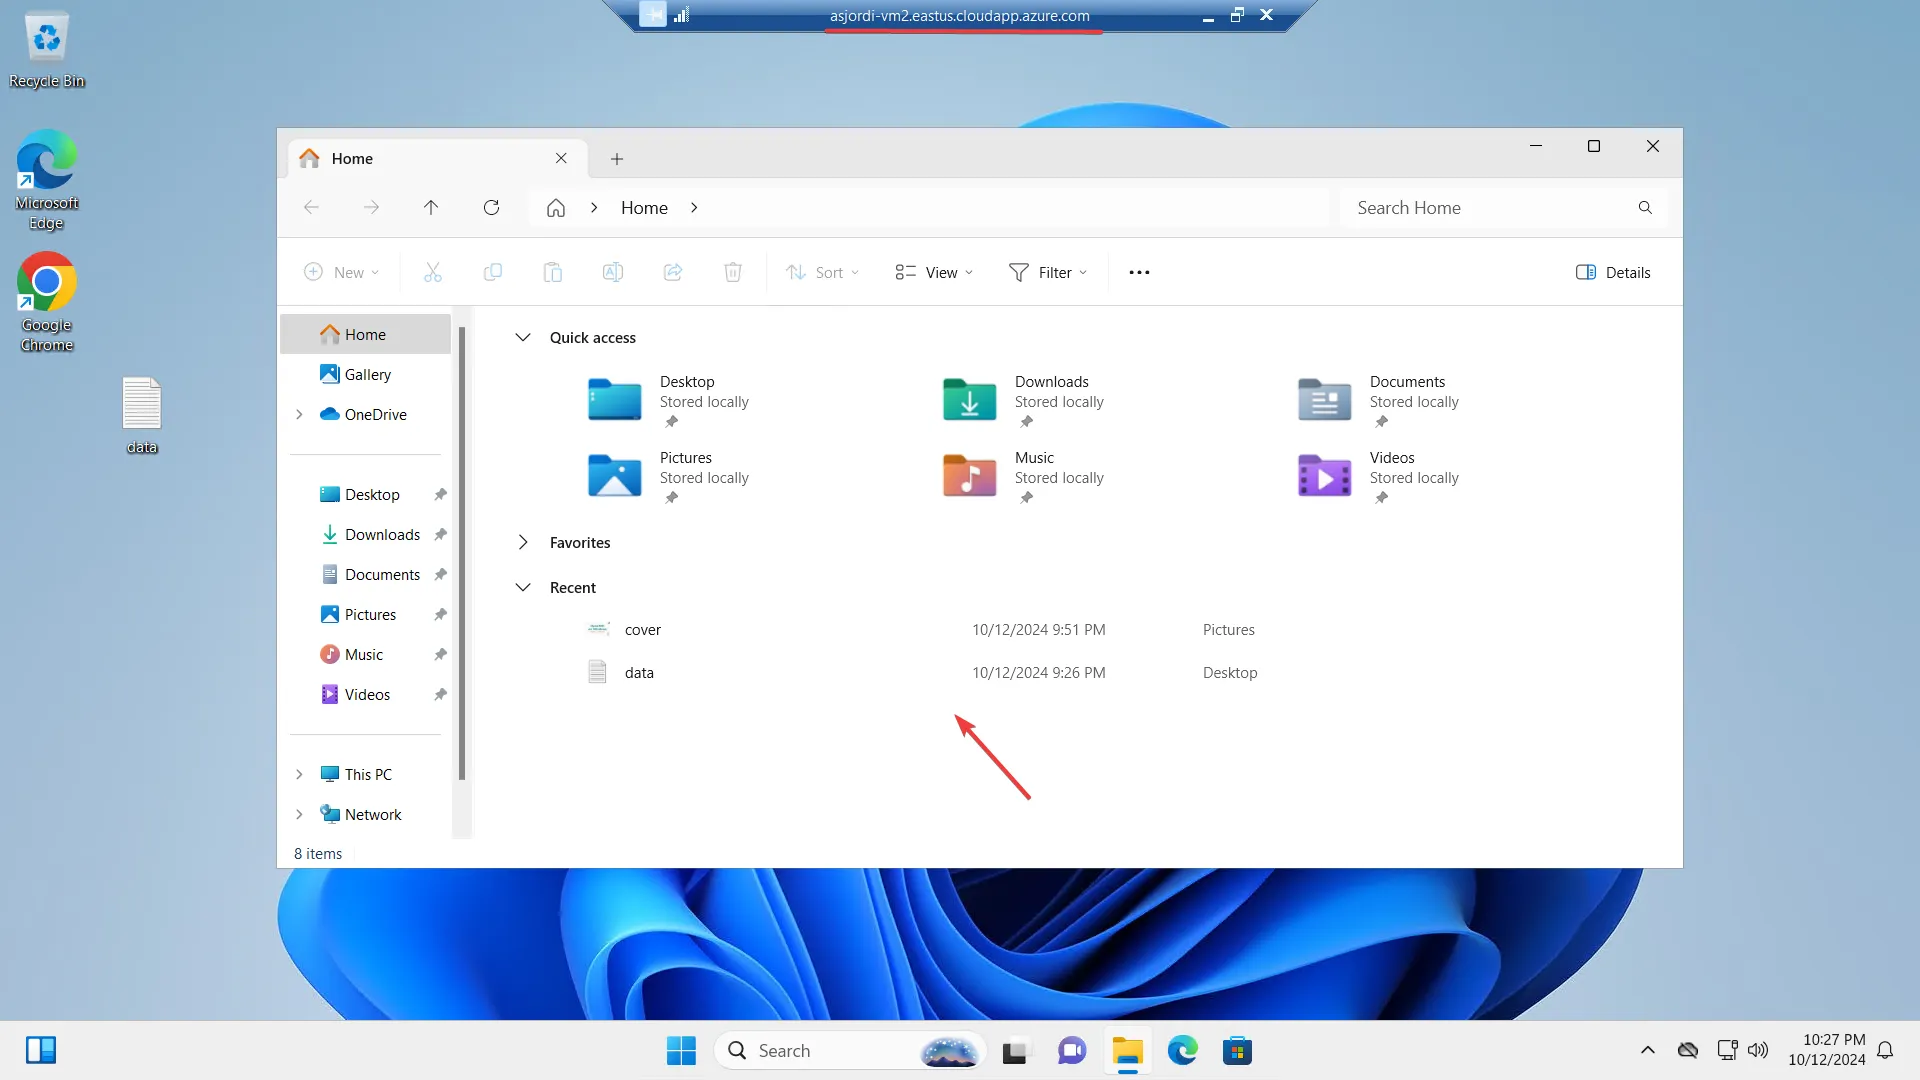1920x1080 pixels.
Task: Open the Windows Start button
Action: (x=681, y=1050)
